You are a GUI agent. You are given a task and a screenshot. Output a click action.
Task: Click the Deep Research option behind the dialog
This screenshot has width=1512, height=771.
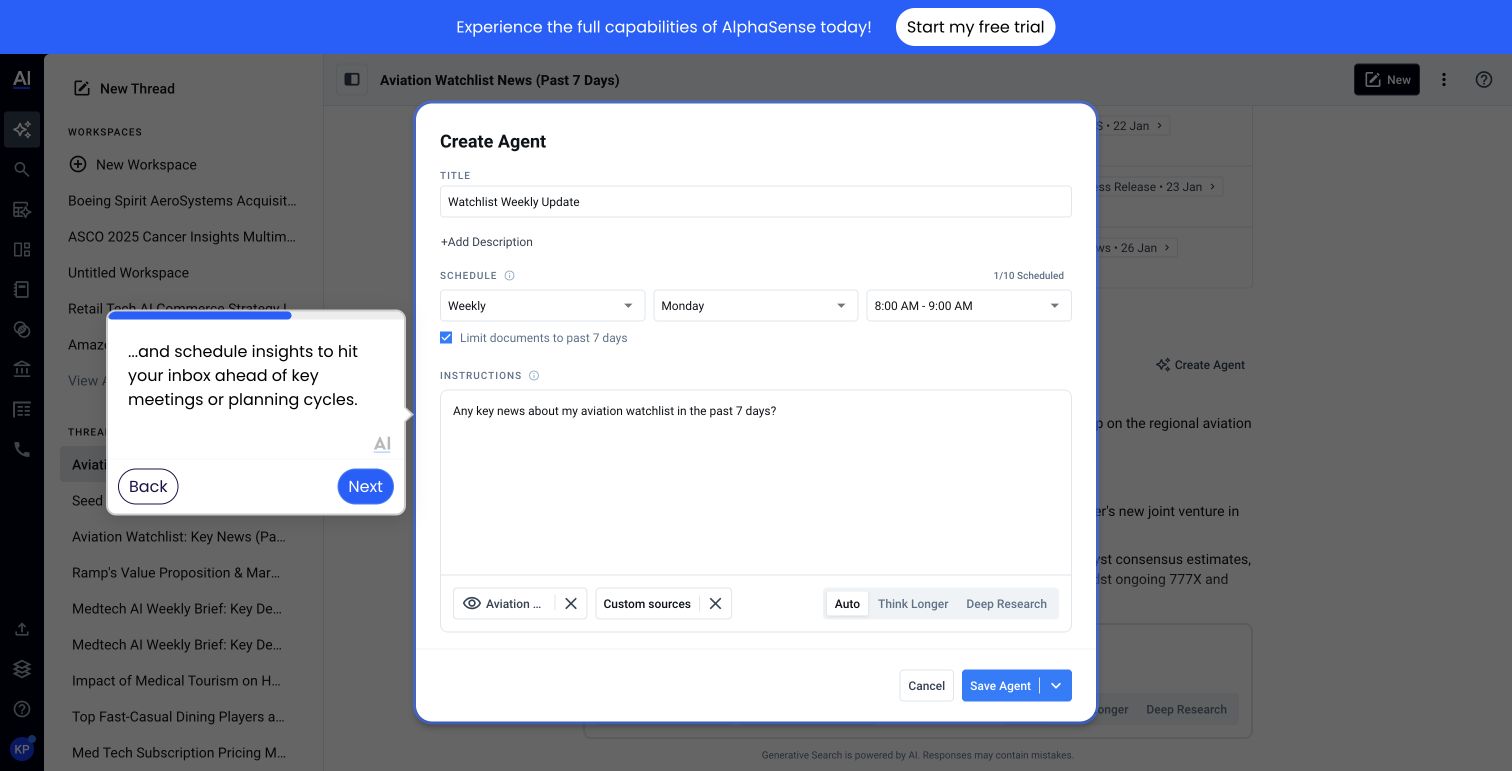(x=1186, y=709)
